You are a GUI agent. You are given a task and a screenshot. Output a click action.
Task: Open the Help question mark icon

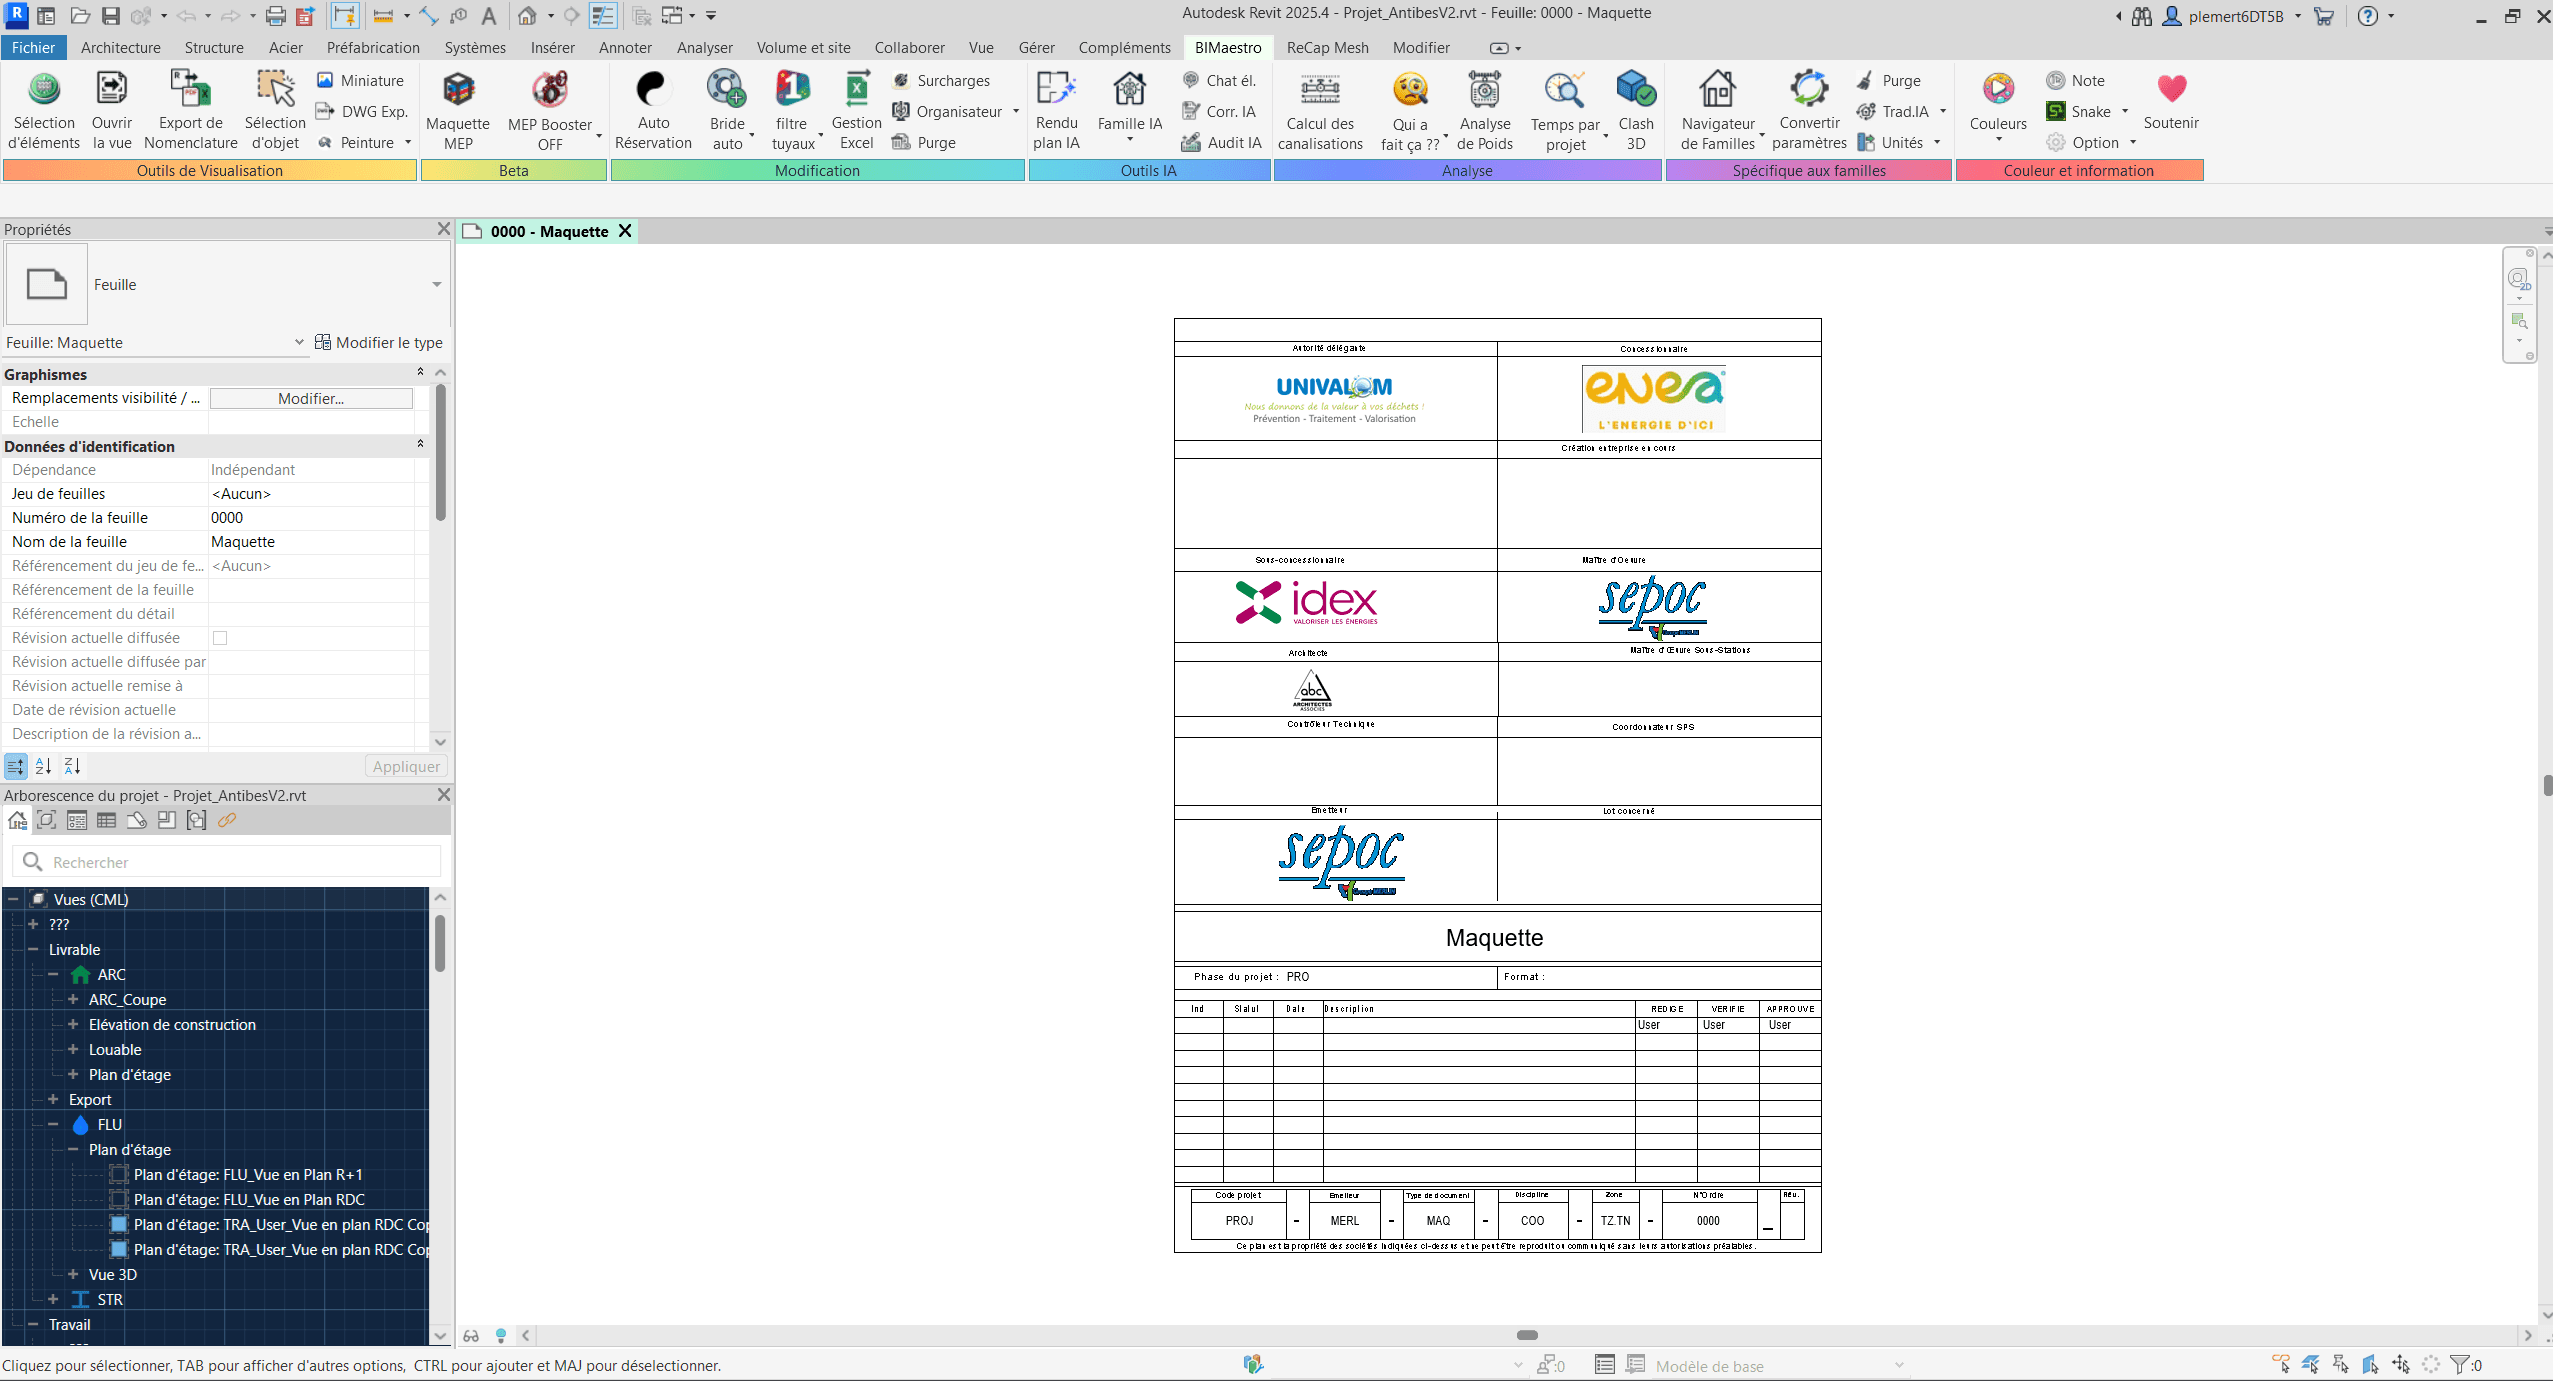[2367, 16]
